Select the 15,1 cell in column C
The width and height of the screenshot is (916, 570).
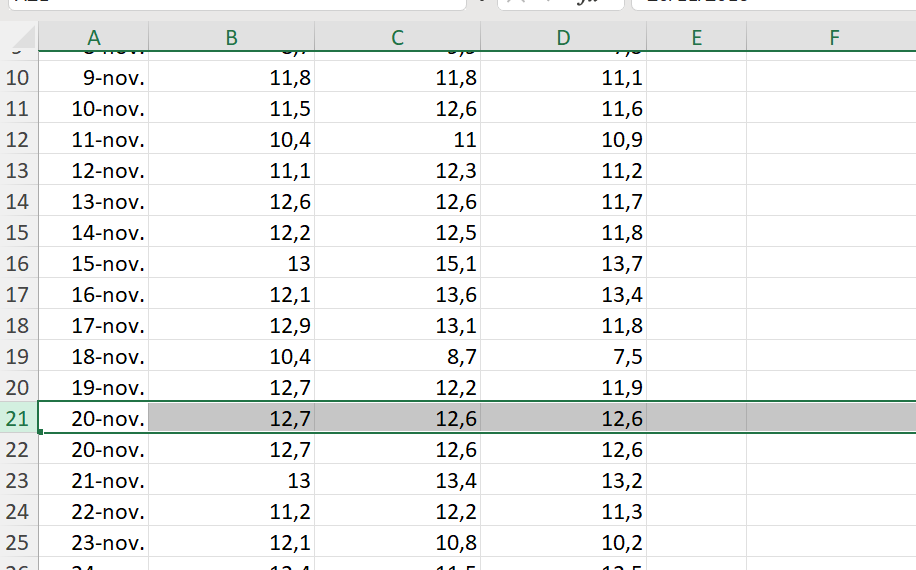pyautogui.click(x=397, y=264)
